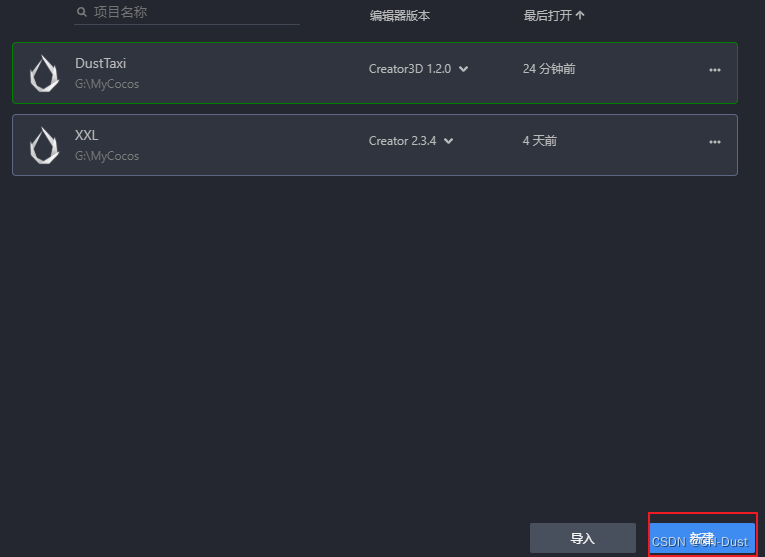Click the DustTaxi project Cocos logo
This screenshot has width=765, height=557.
point(44,73)
